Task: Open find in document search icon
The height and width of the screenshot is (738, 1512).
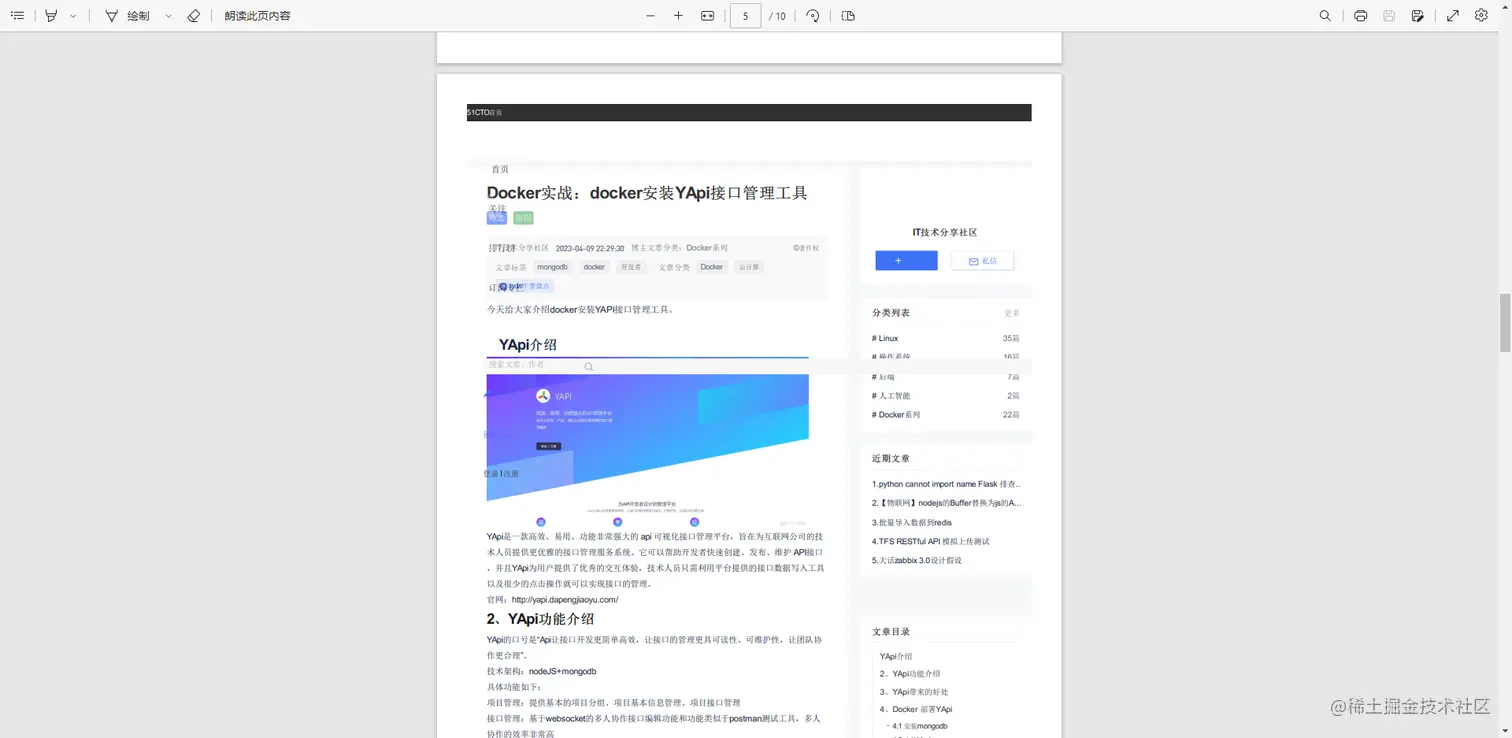Action: click(x=1325, y=16)
